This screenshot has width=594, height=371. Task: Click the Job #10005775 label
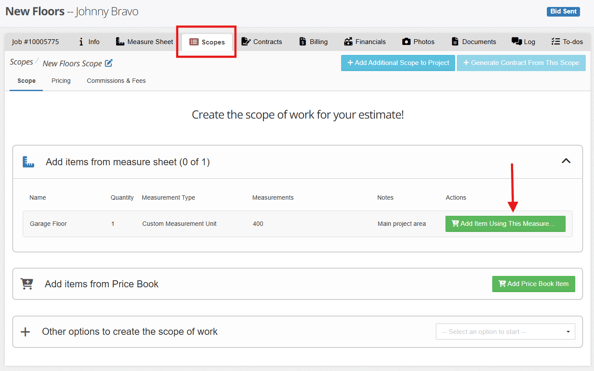[x=35, y=42]
